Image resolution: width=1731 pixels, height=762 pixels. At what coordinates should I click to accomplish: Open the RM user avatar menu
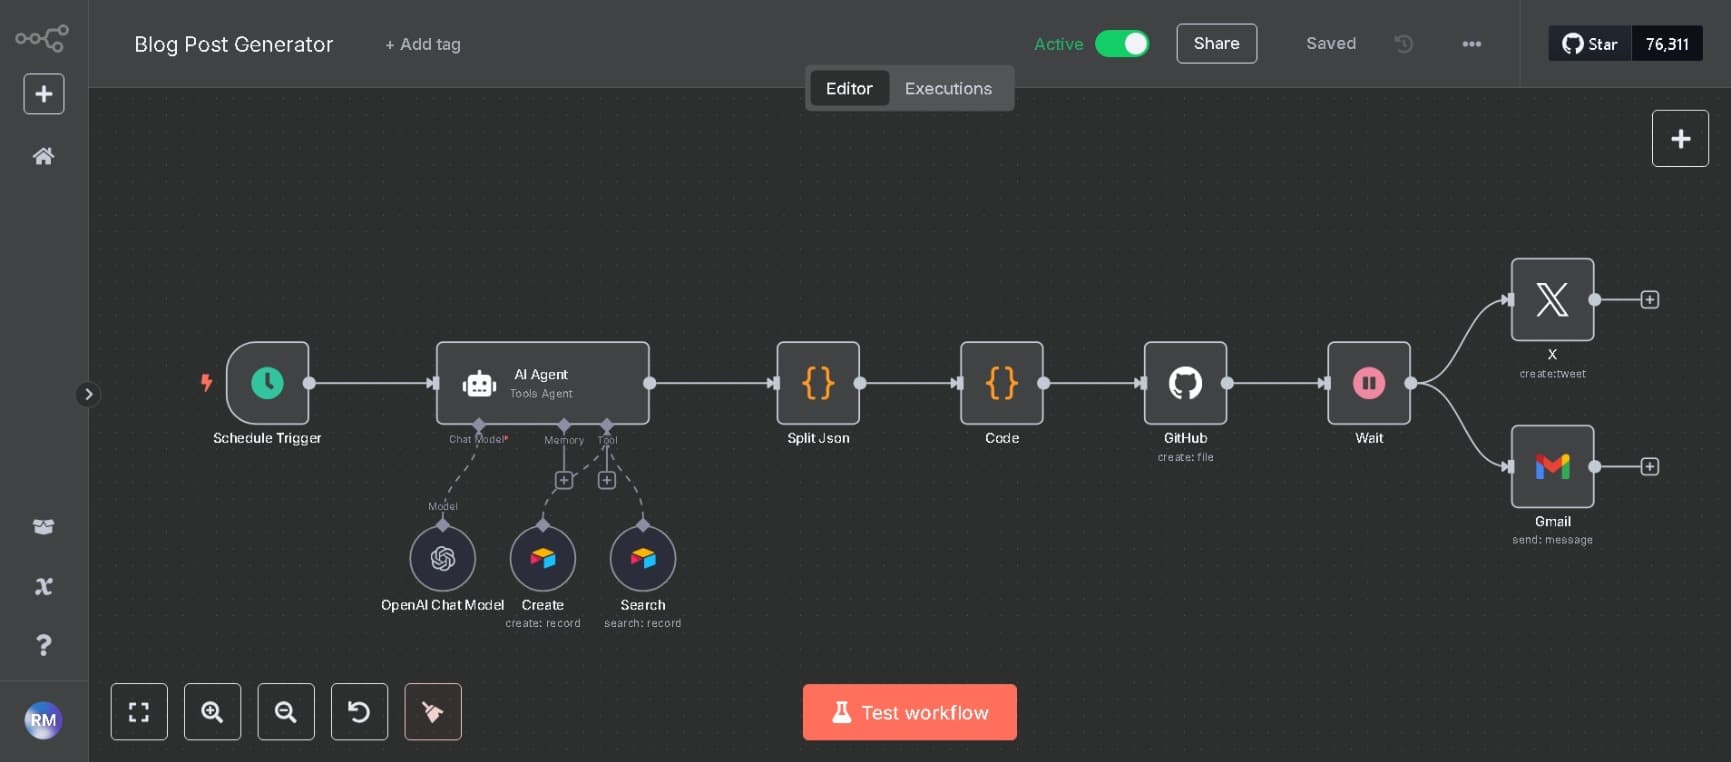click(43, 720)
